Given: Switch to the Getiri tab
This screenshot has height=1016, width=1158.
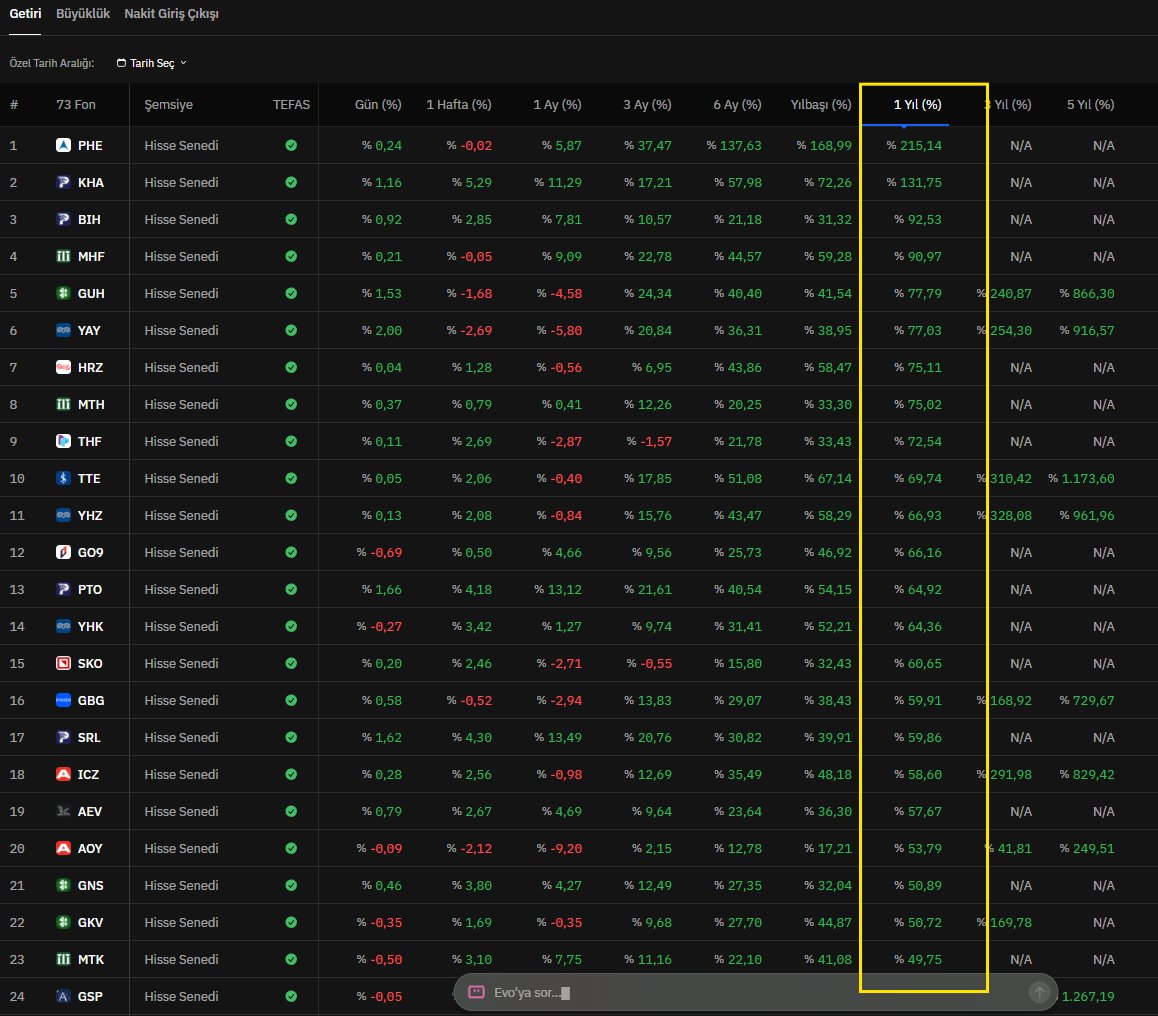Looking at the screenshot, I should coord(25,13).
